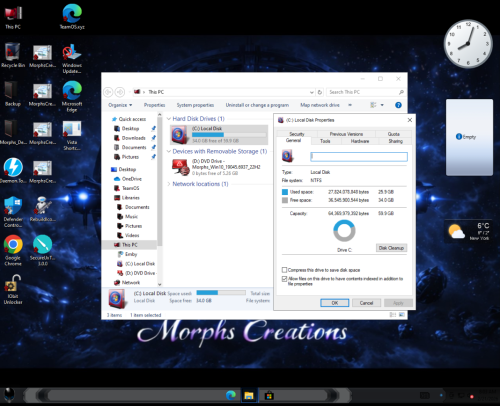Click Properties in Explorer toolbar
The image size is (500, 406).
(154, 105)
